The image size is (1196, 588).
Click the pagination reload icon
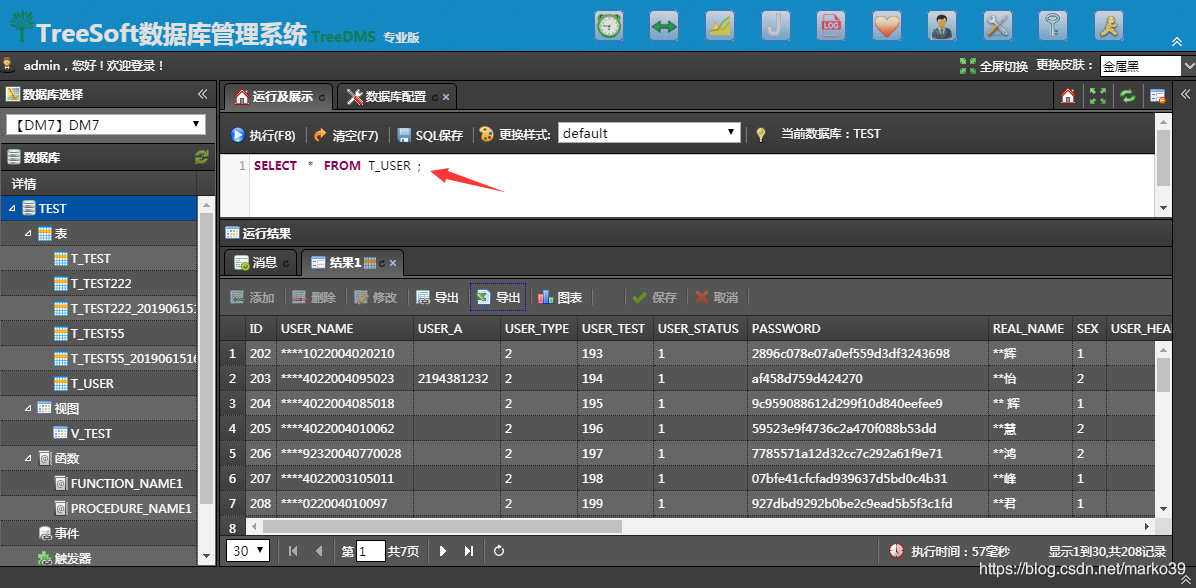pyautogui.click(x=499, y=551)
